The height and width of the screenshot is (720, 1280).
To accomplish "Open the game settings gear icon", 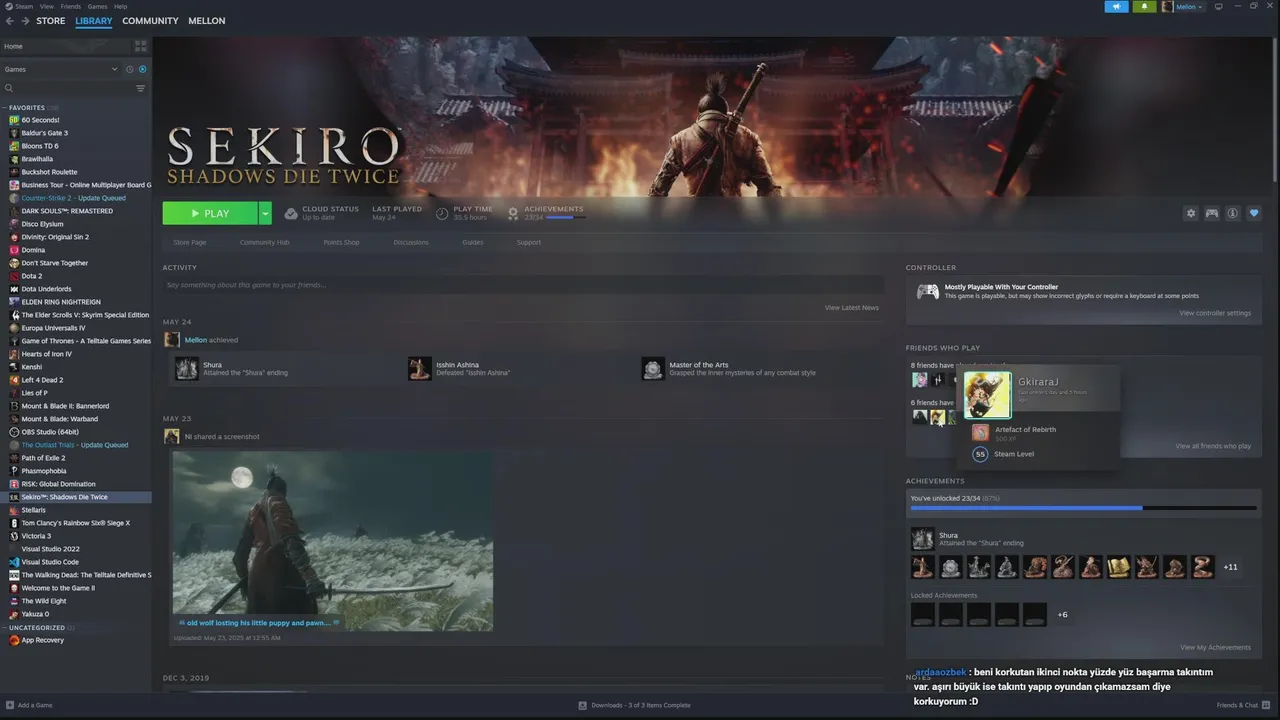I will pos(1191,213).
